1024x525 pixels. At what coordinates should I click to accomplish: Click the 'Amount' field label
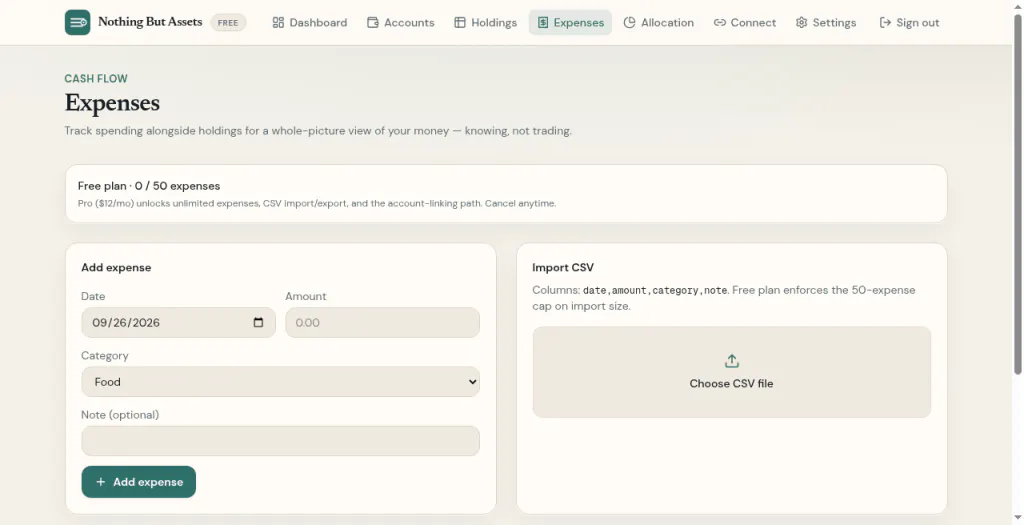pos(306,296)
